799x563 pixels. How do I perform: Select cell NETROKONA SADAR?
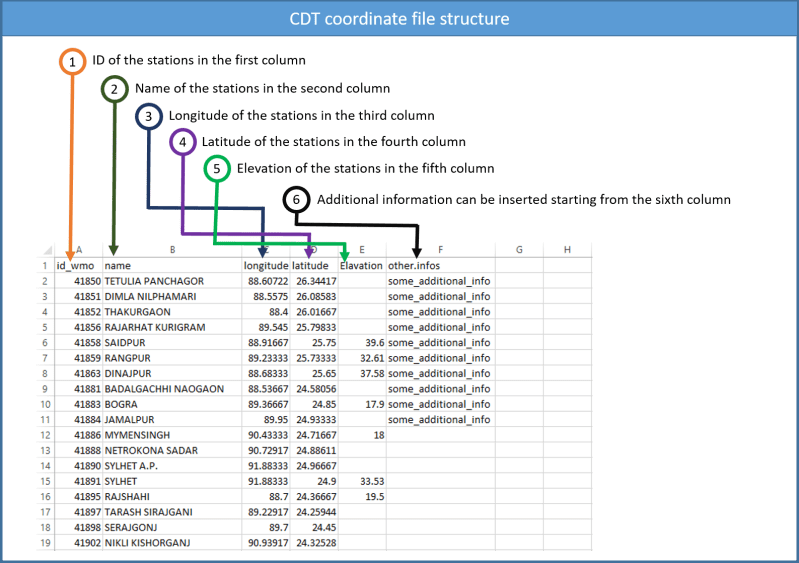point(172,451)
